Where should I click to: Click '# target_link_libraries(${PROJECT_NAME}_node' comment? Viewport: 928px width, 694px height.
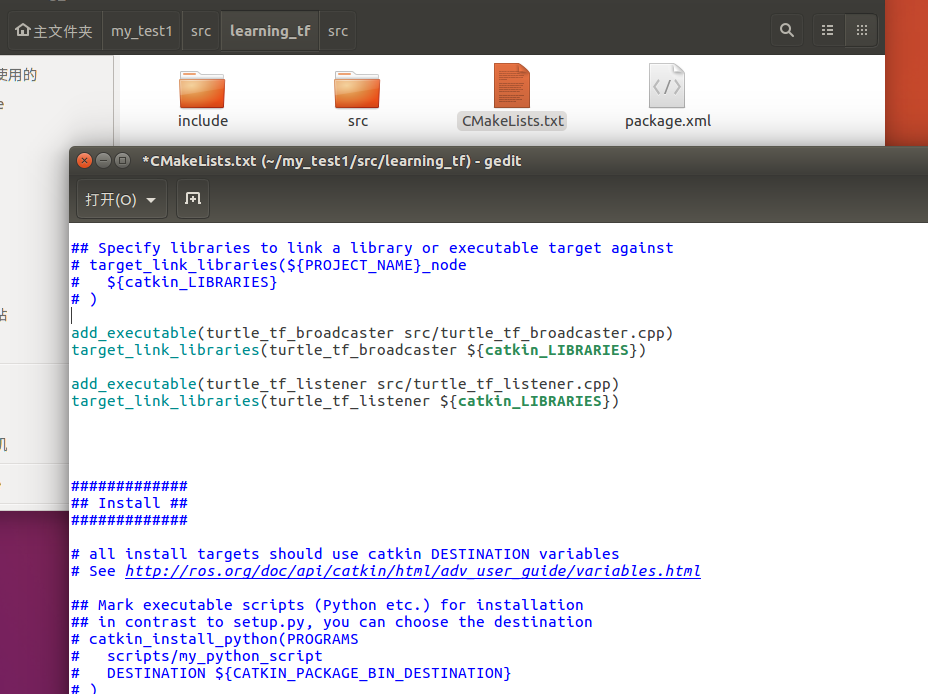coord(269,265)
